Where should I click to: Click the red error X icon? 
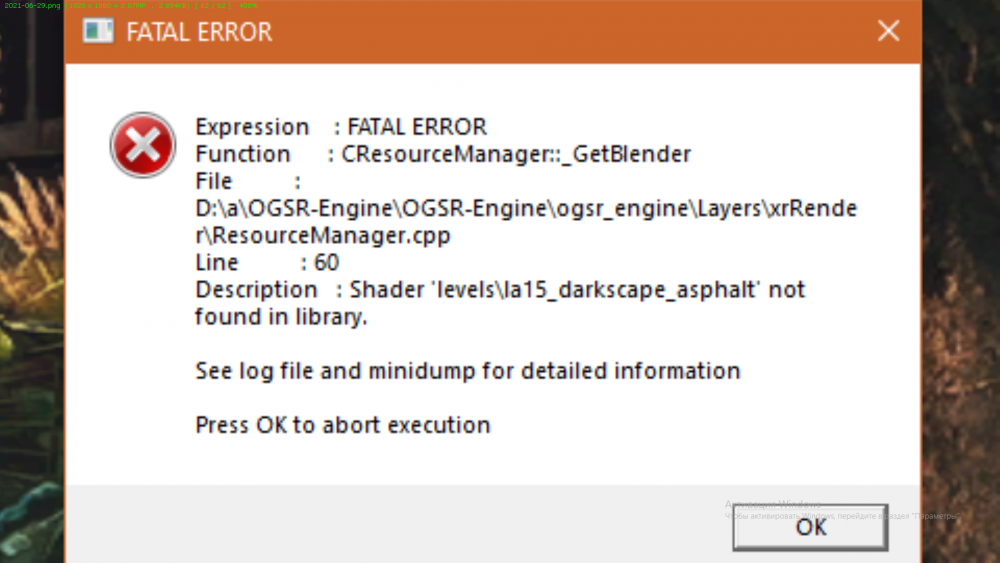143,145
